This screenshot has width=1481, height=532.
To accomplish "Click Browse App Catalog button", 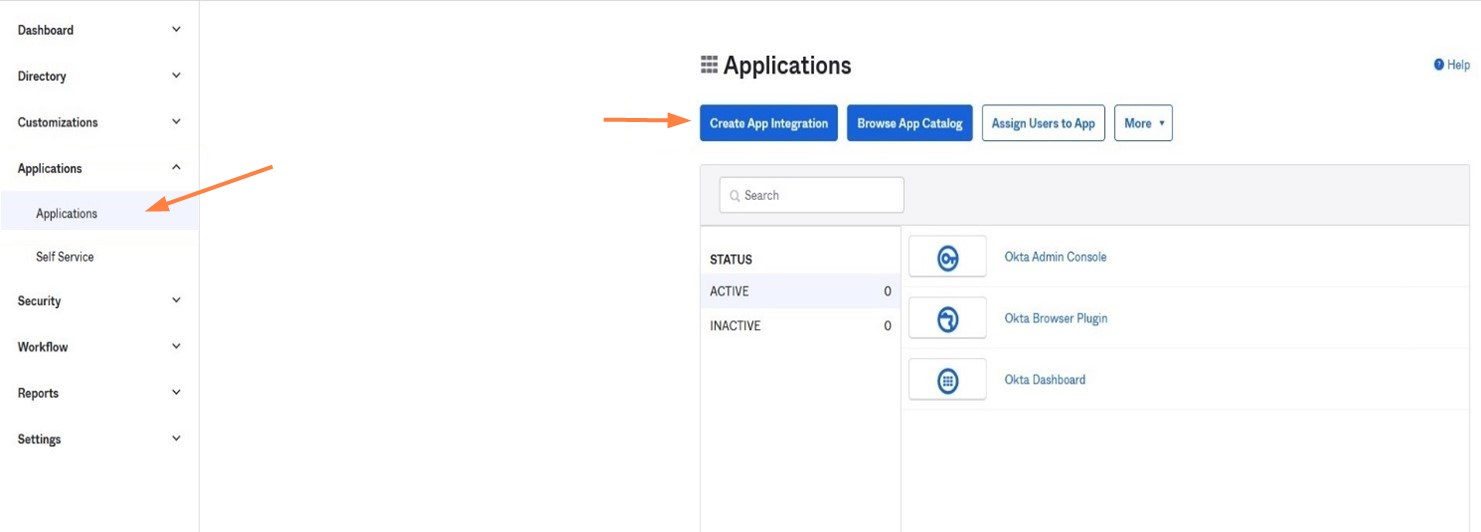I will click(909, 123).
